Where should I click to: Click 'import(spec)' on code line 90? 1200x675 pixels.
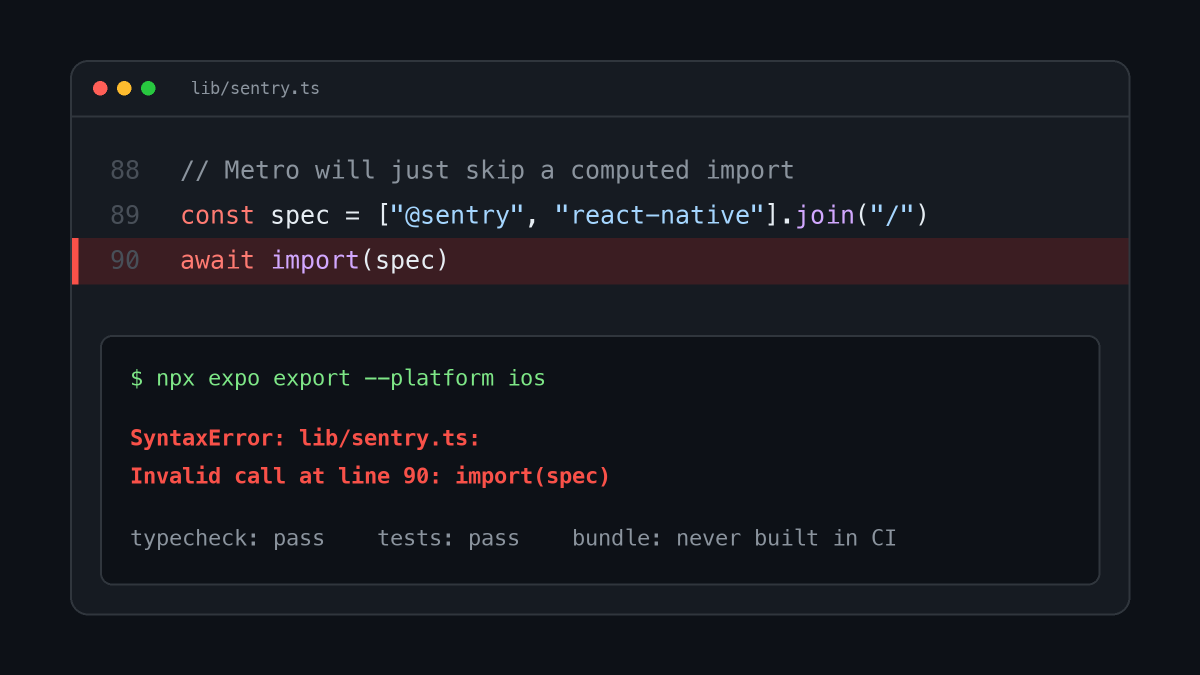(x=360, y=260)
